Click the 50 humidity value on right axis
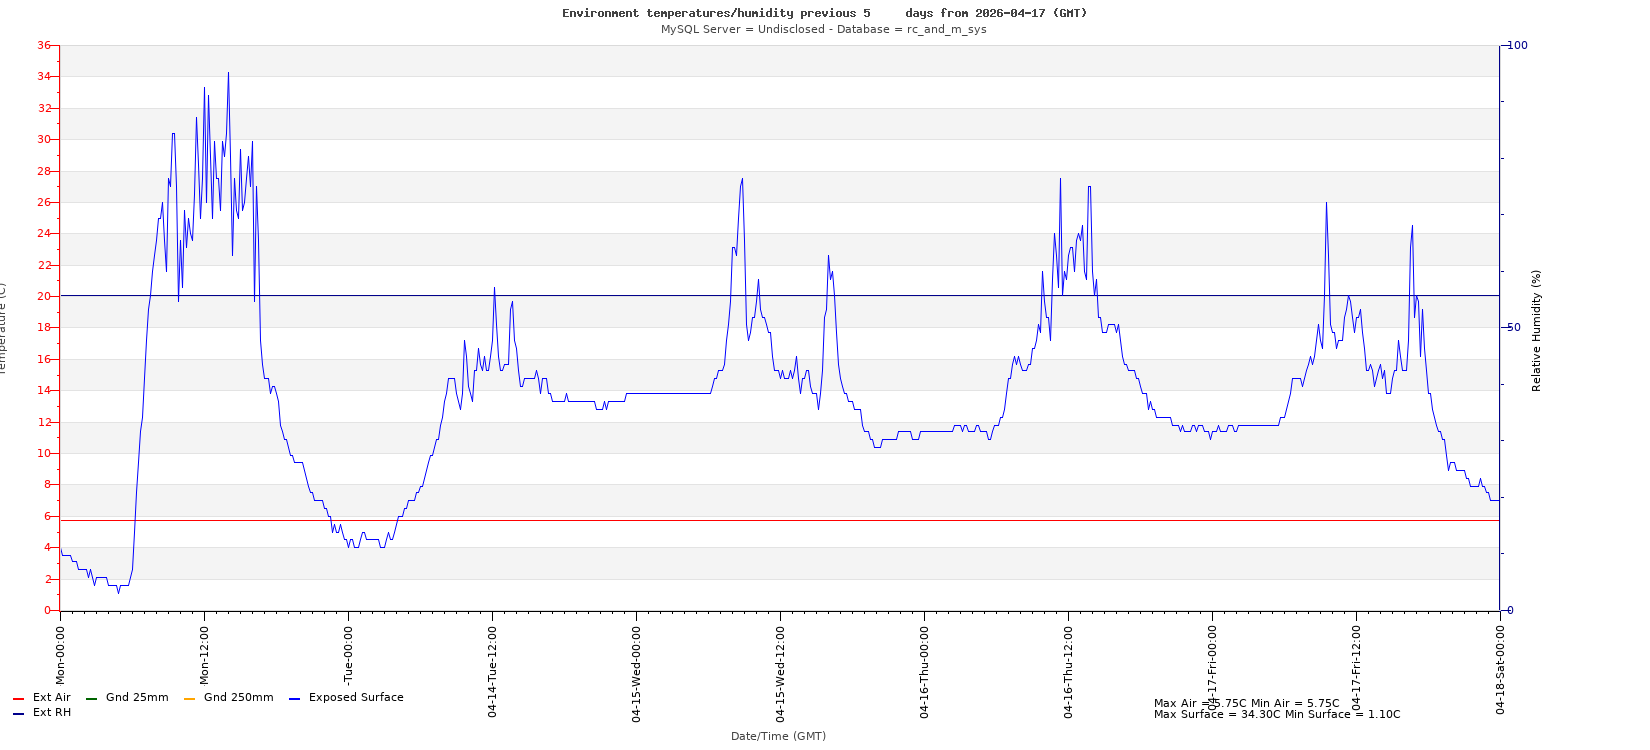 [x=1513, y=327]
